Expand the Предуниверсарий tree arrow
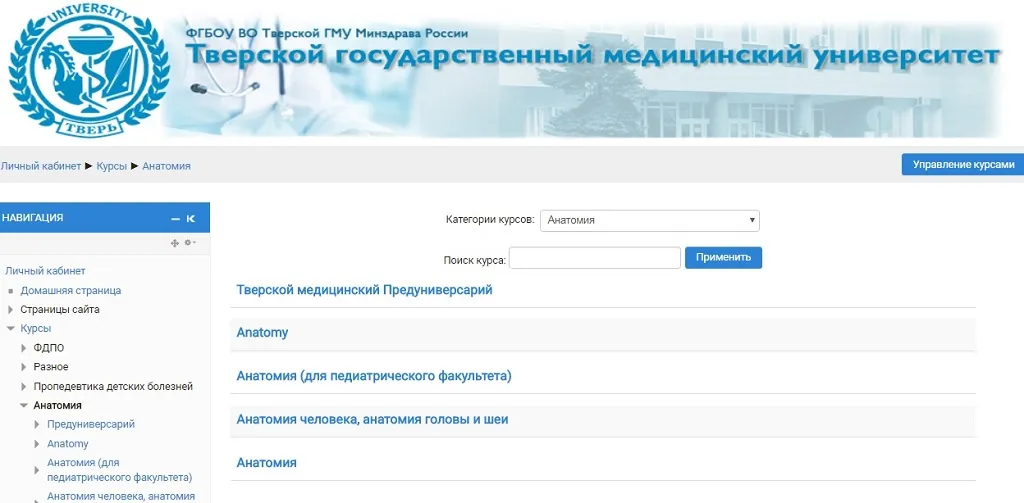The height and width of the screenshot is (503, 1024). 37,425
